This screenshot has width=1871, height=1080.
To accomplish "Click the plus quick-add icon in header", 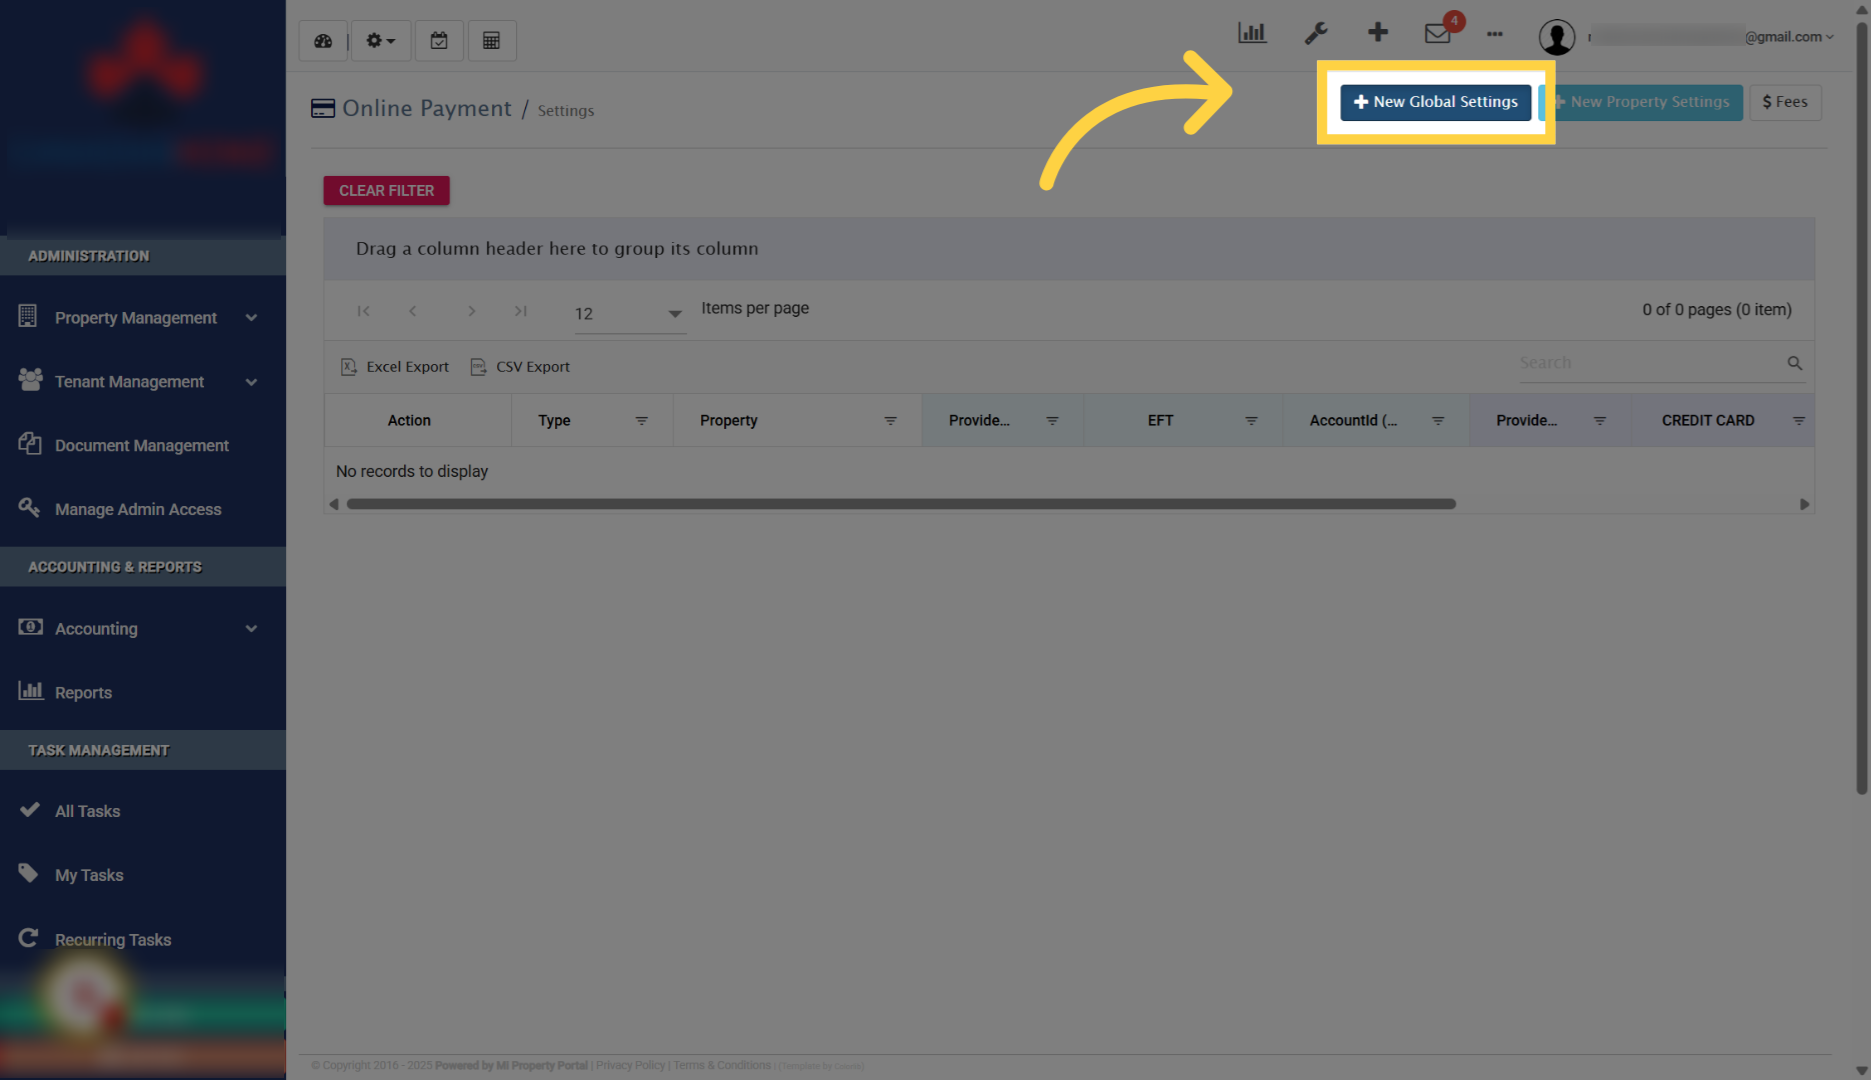I will [1378, 33].
